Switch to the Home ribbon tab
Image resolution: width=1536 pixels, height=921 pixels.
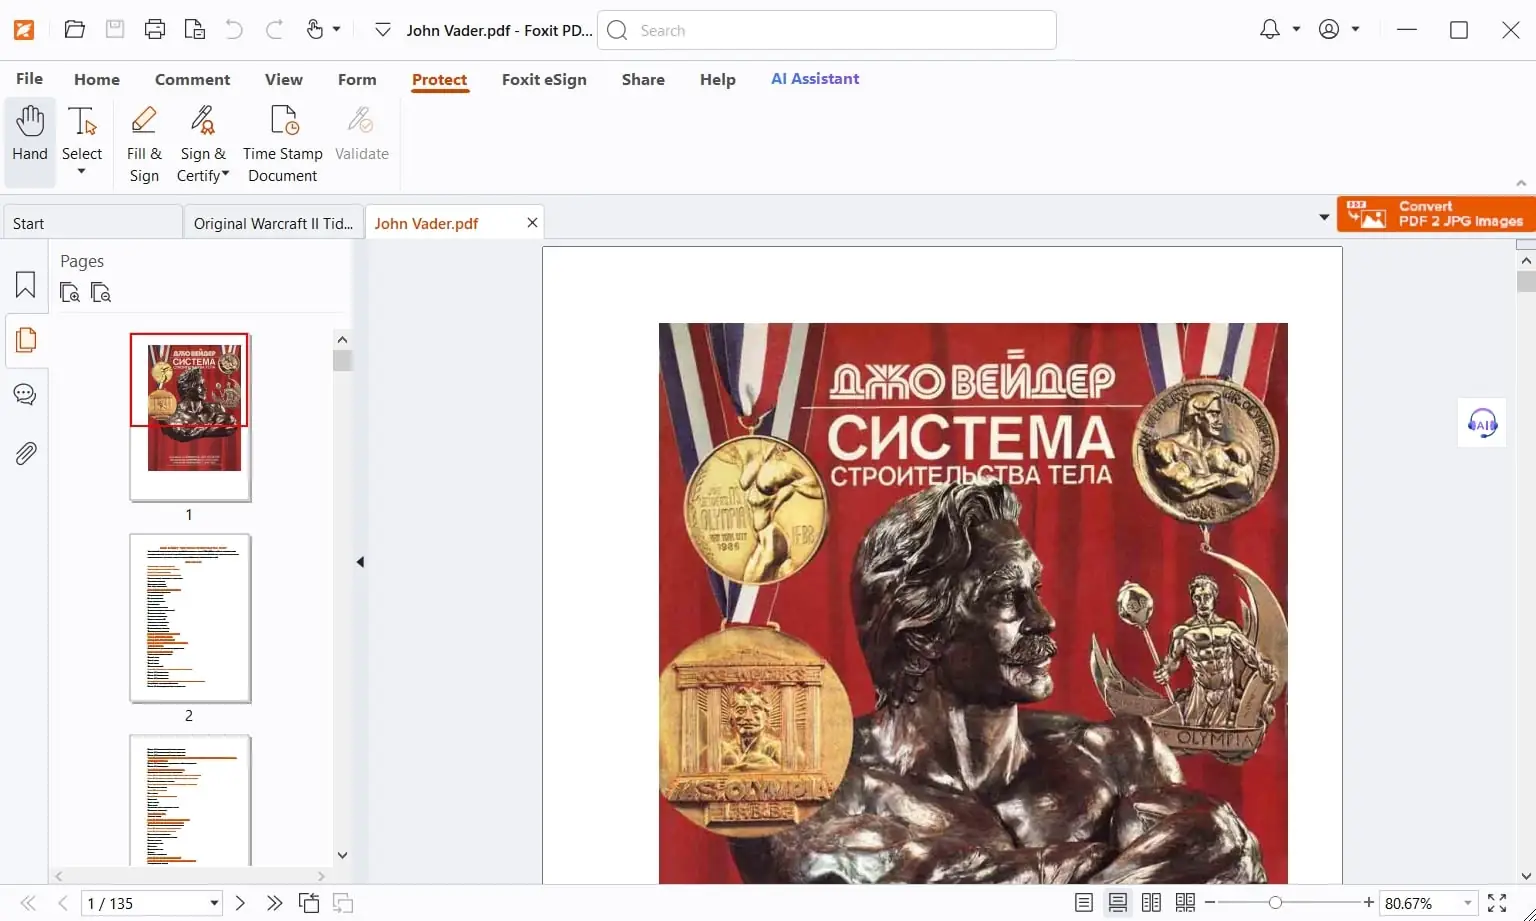(x=97, y=80)
